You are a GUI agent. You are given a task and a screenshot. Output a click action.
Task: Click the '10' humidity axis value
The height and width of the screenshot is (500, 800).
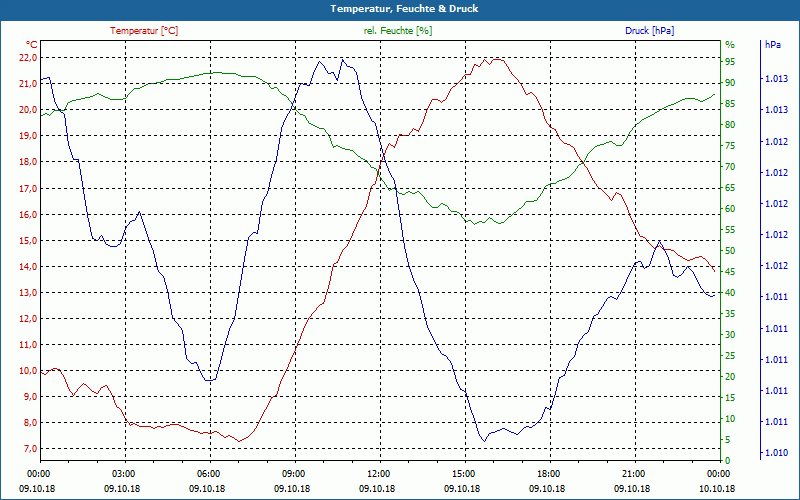(730, 419)
